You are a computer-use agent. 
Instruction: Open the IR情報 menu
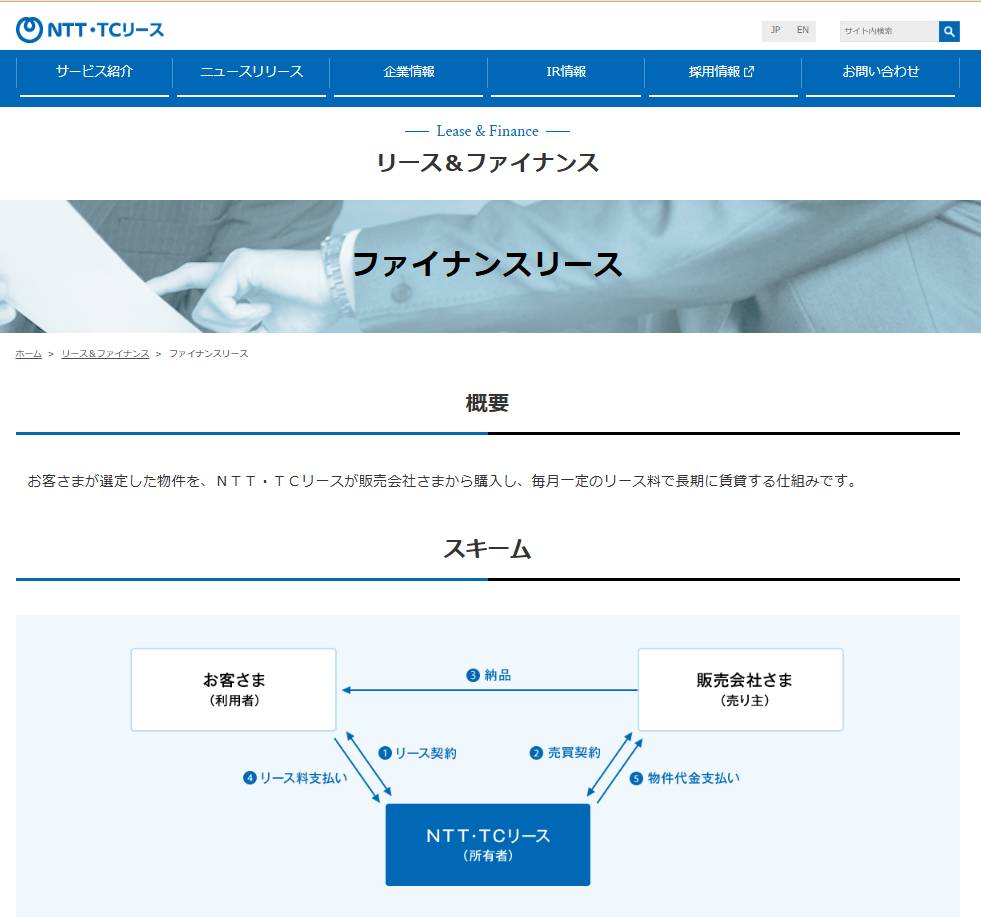tap(566, 73)
